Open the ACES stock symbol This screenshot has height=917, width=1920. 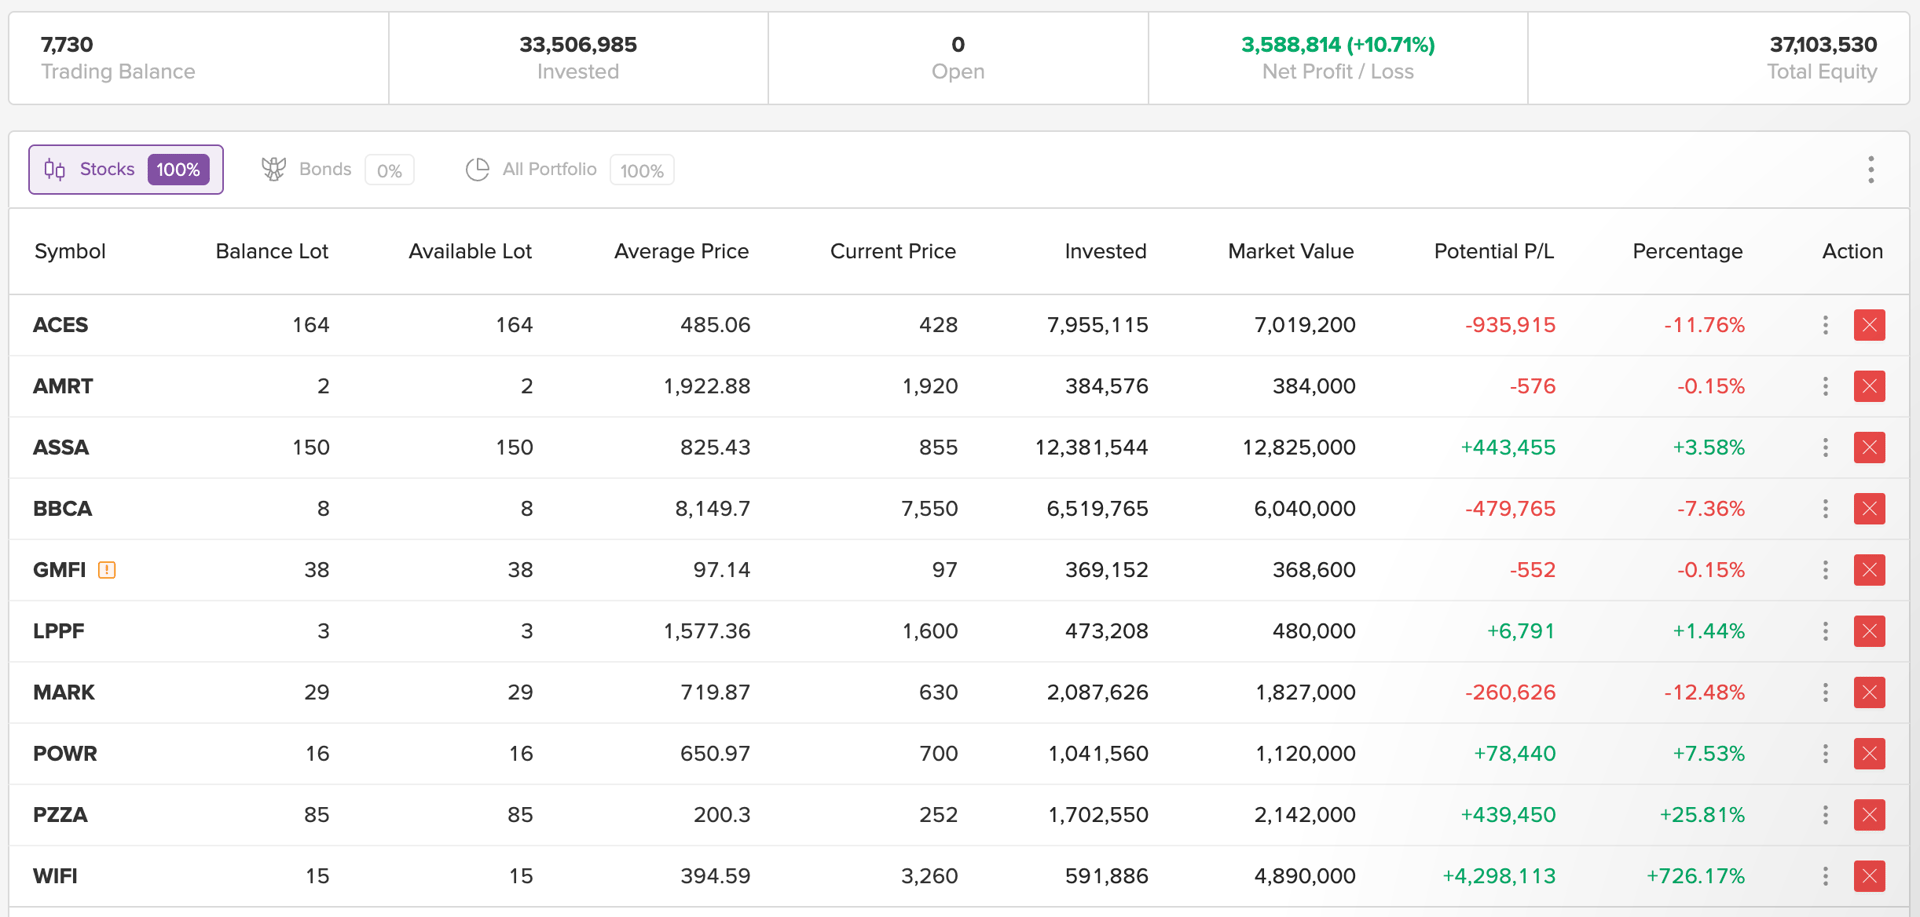[x=61, y=325]
